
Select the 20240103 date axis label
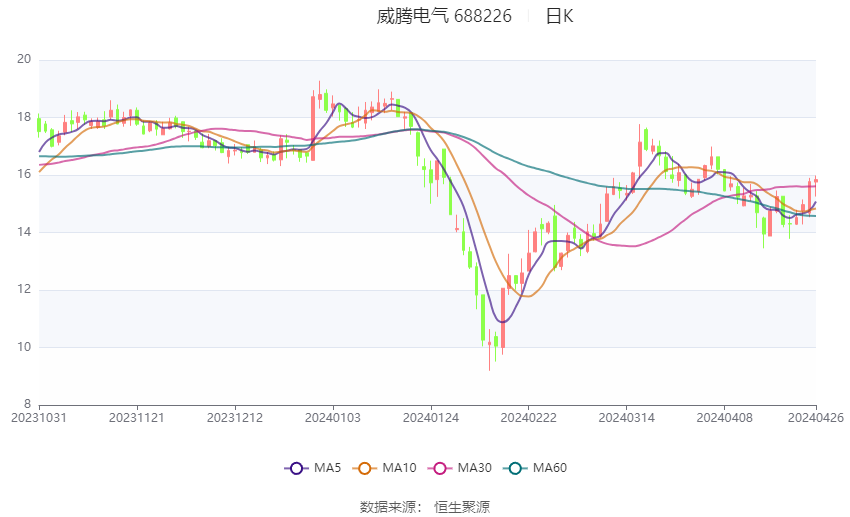(332, 416)
